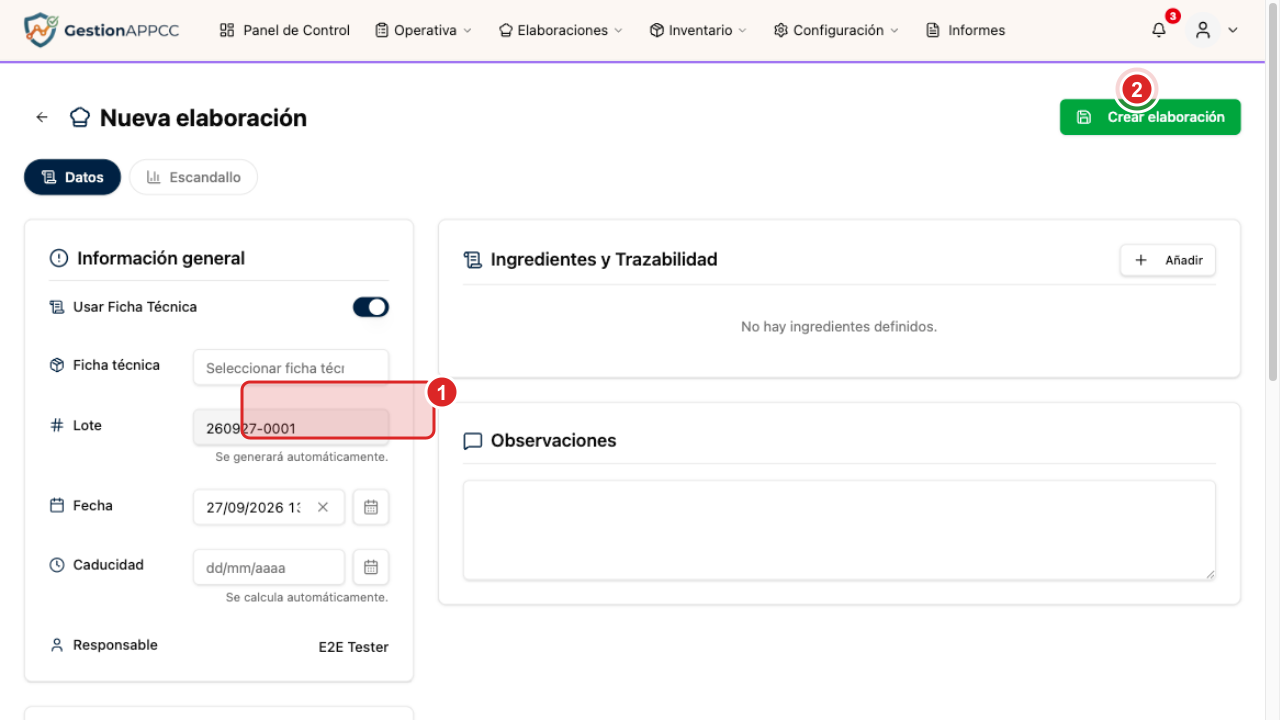The width and height of the screenshot is (1280, 720).
Task: Click the Caducidad date input field
Action: [x=269, y=567]
